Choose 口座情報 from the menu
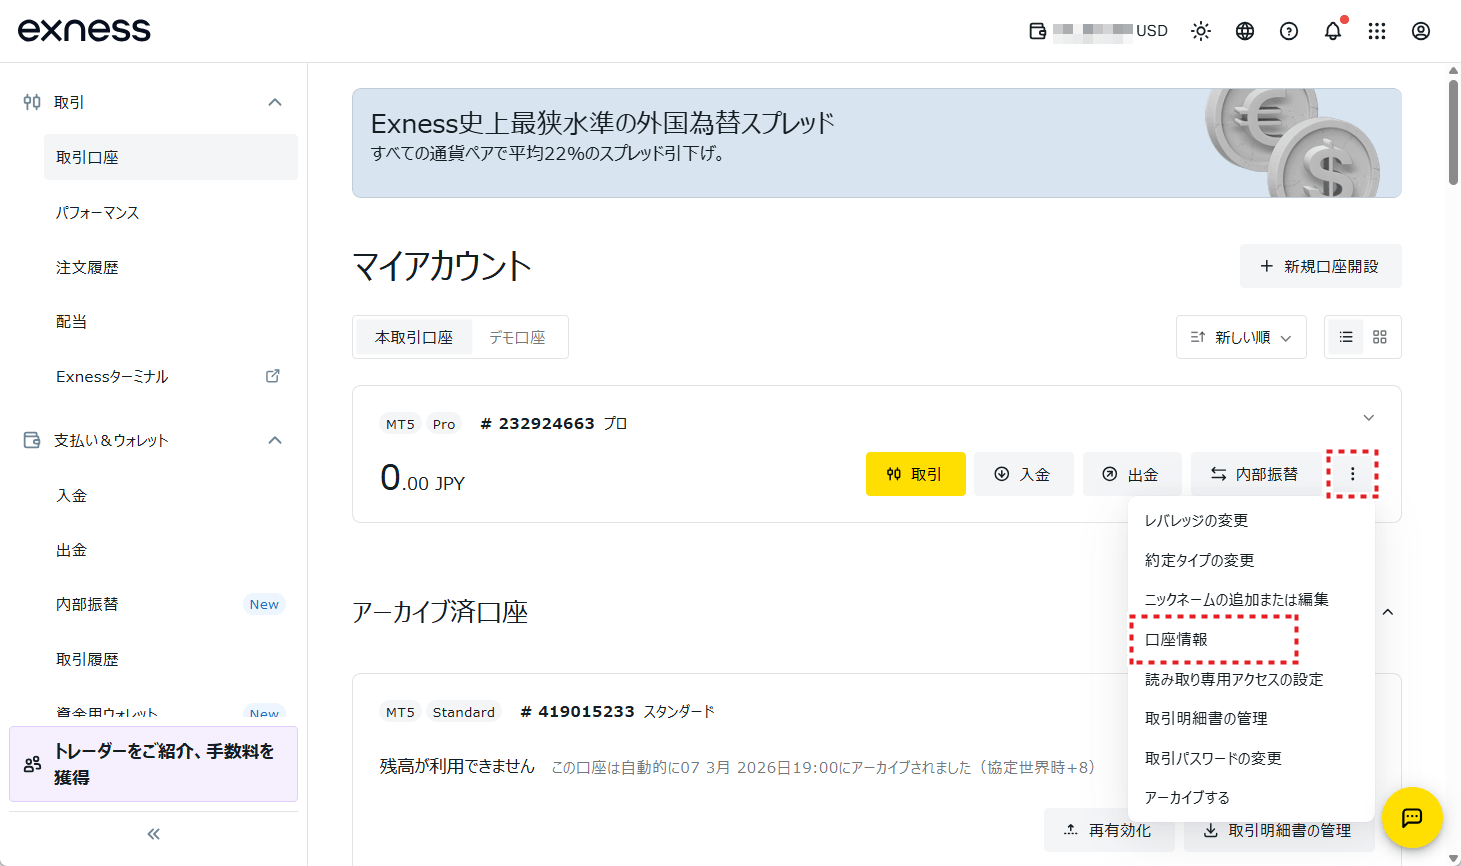The image size is (1461, 866). (1251, 639)
